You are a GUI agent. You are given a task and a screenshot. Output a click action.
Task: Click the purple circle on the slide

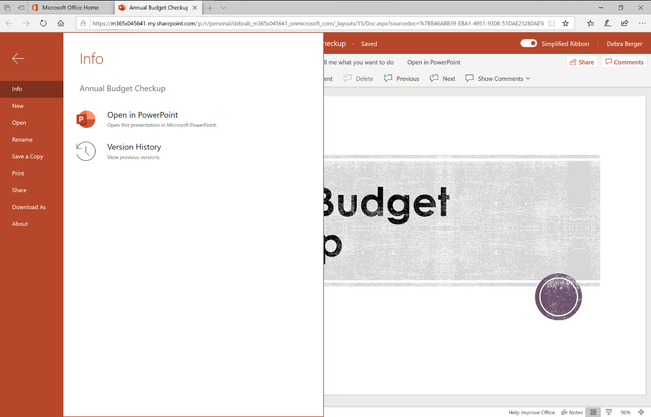click(558, 297)
